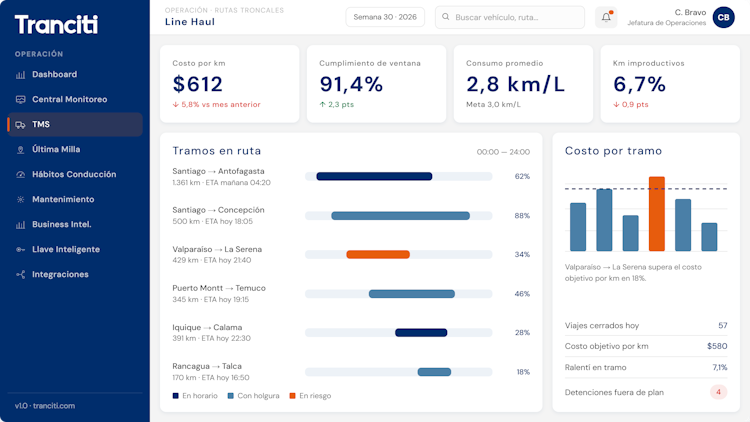This screenshot has height=422, width=750.
Task: Open the Santiago → Antofagasta route row
Action: click(x=351, y=177)
